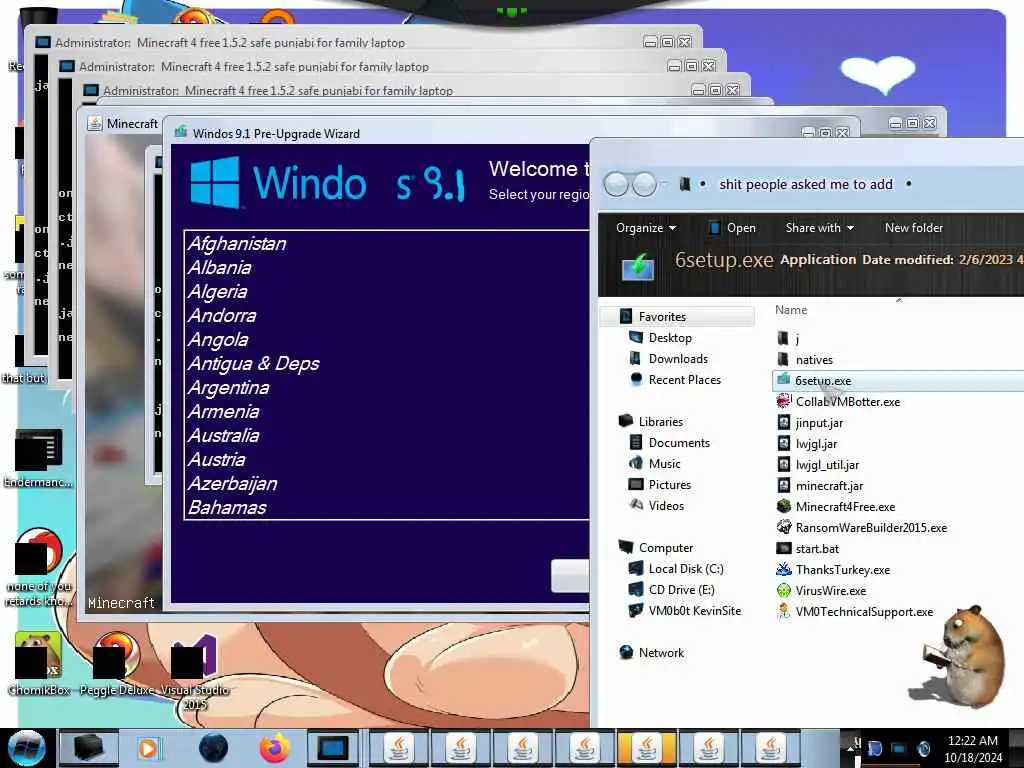This screenshot has height=768, width=1024.
Task: Open Desktop in the navigation pane
Action: [669, 338]
